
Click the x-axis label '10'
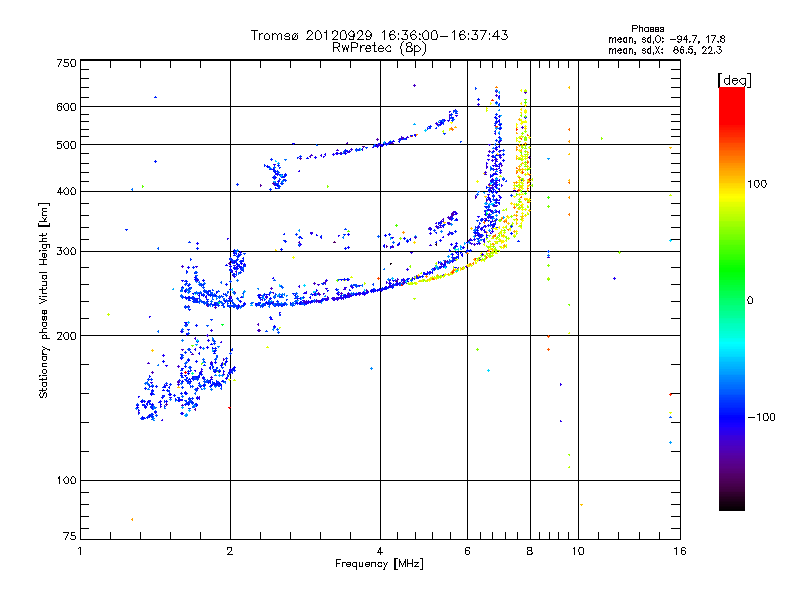578,551
